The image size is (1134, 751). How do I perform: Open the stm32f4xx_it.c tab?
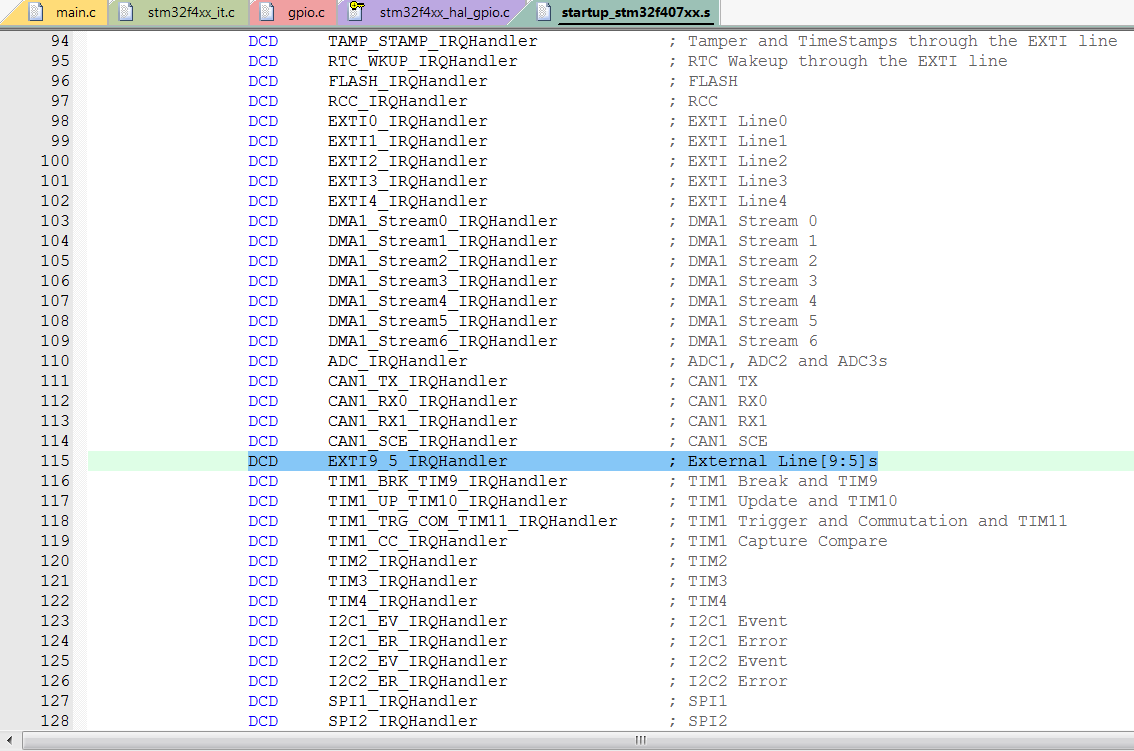pos(177,12)
